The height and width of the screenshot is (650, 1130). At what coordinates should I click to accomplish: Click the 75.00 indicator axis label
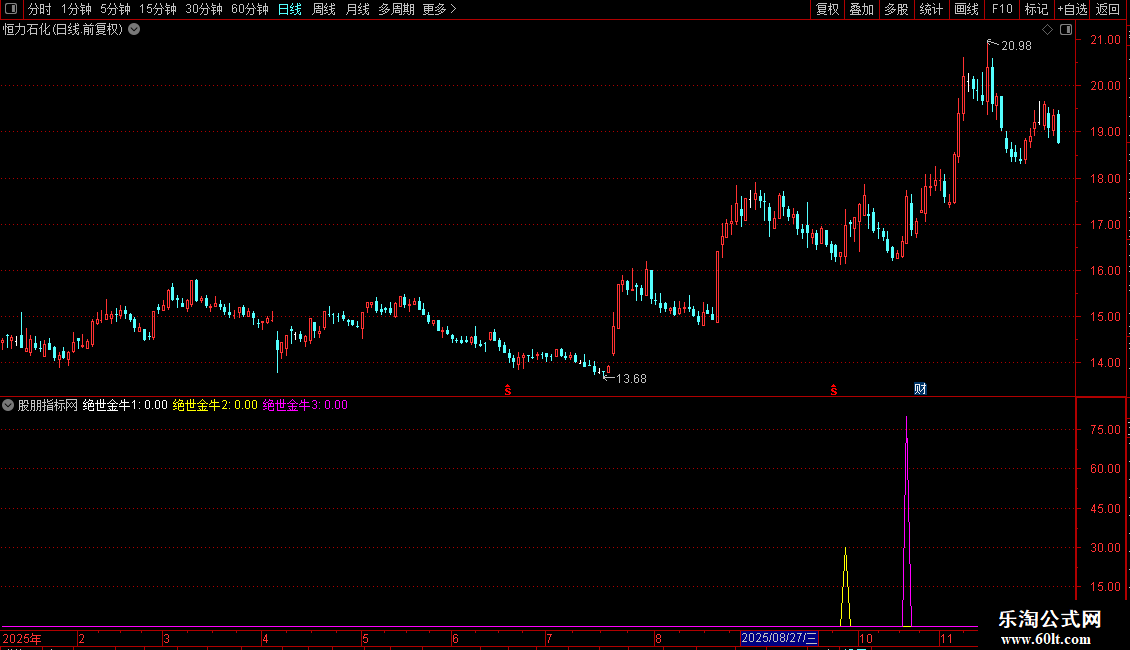pos(1105,429)
